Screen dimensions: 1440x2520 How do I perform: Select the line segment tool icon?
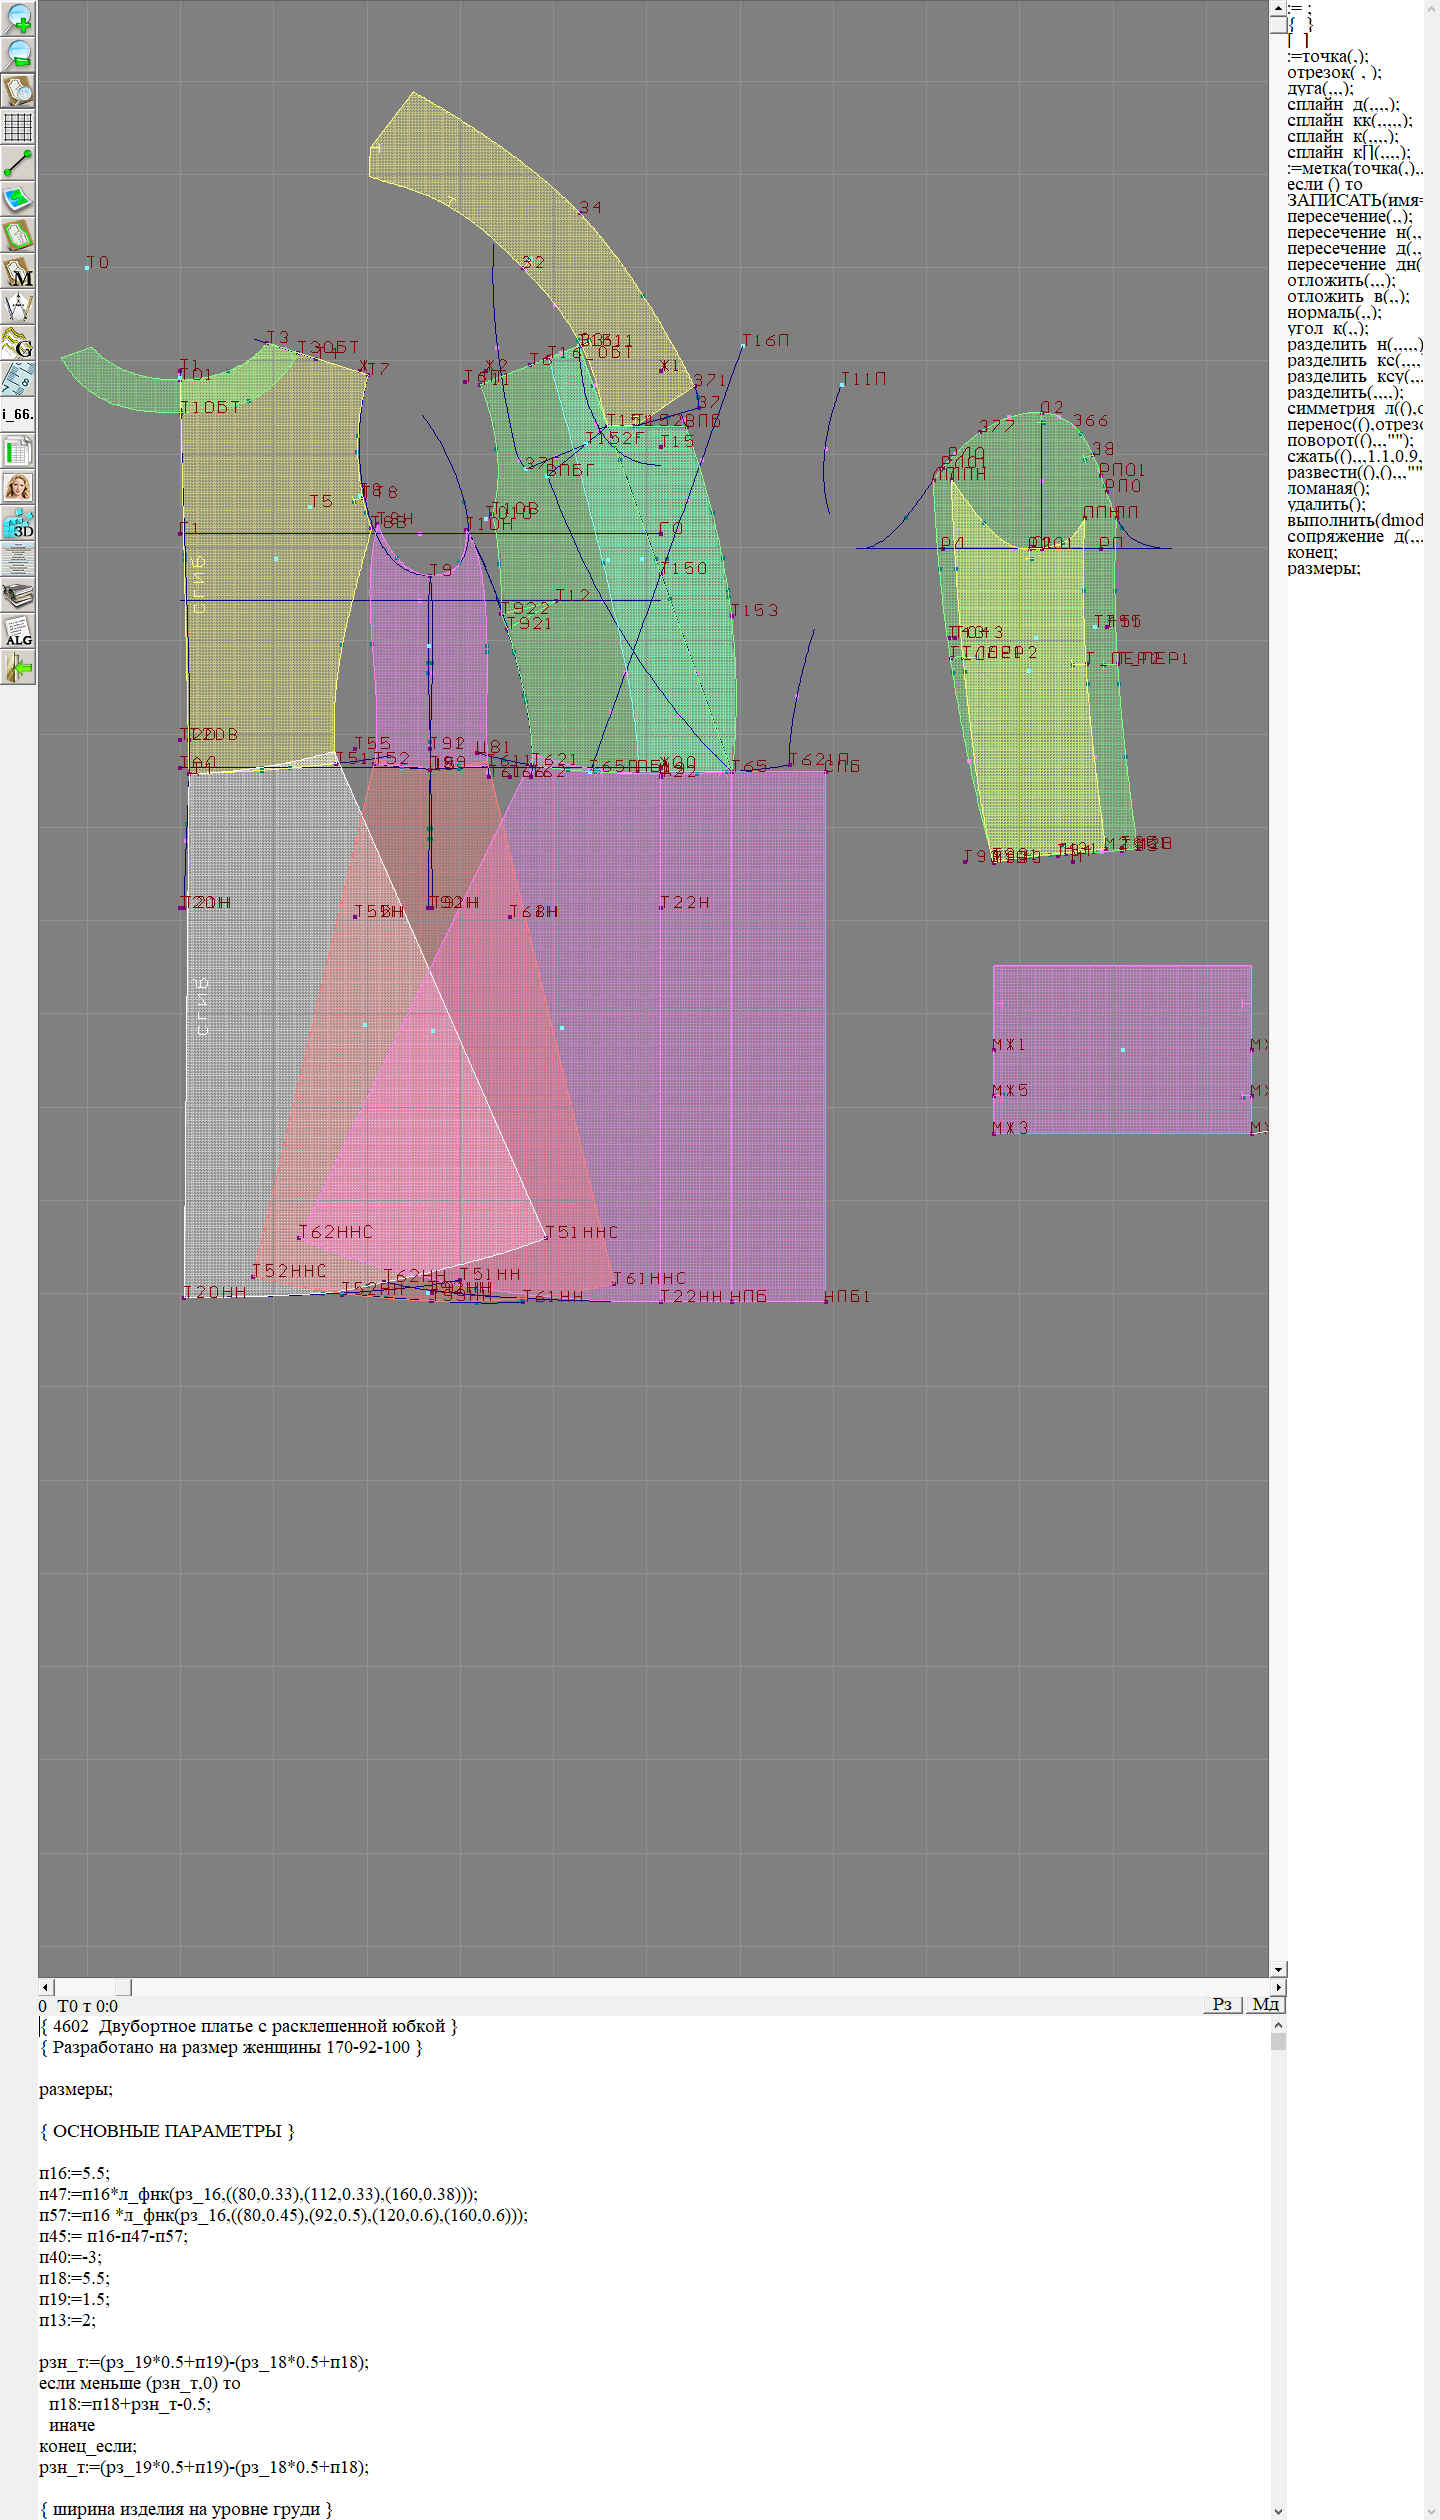tap(18, 163)
